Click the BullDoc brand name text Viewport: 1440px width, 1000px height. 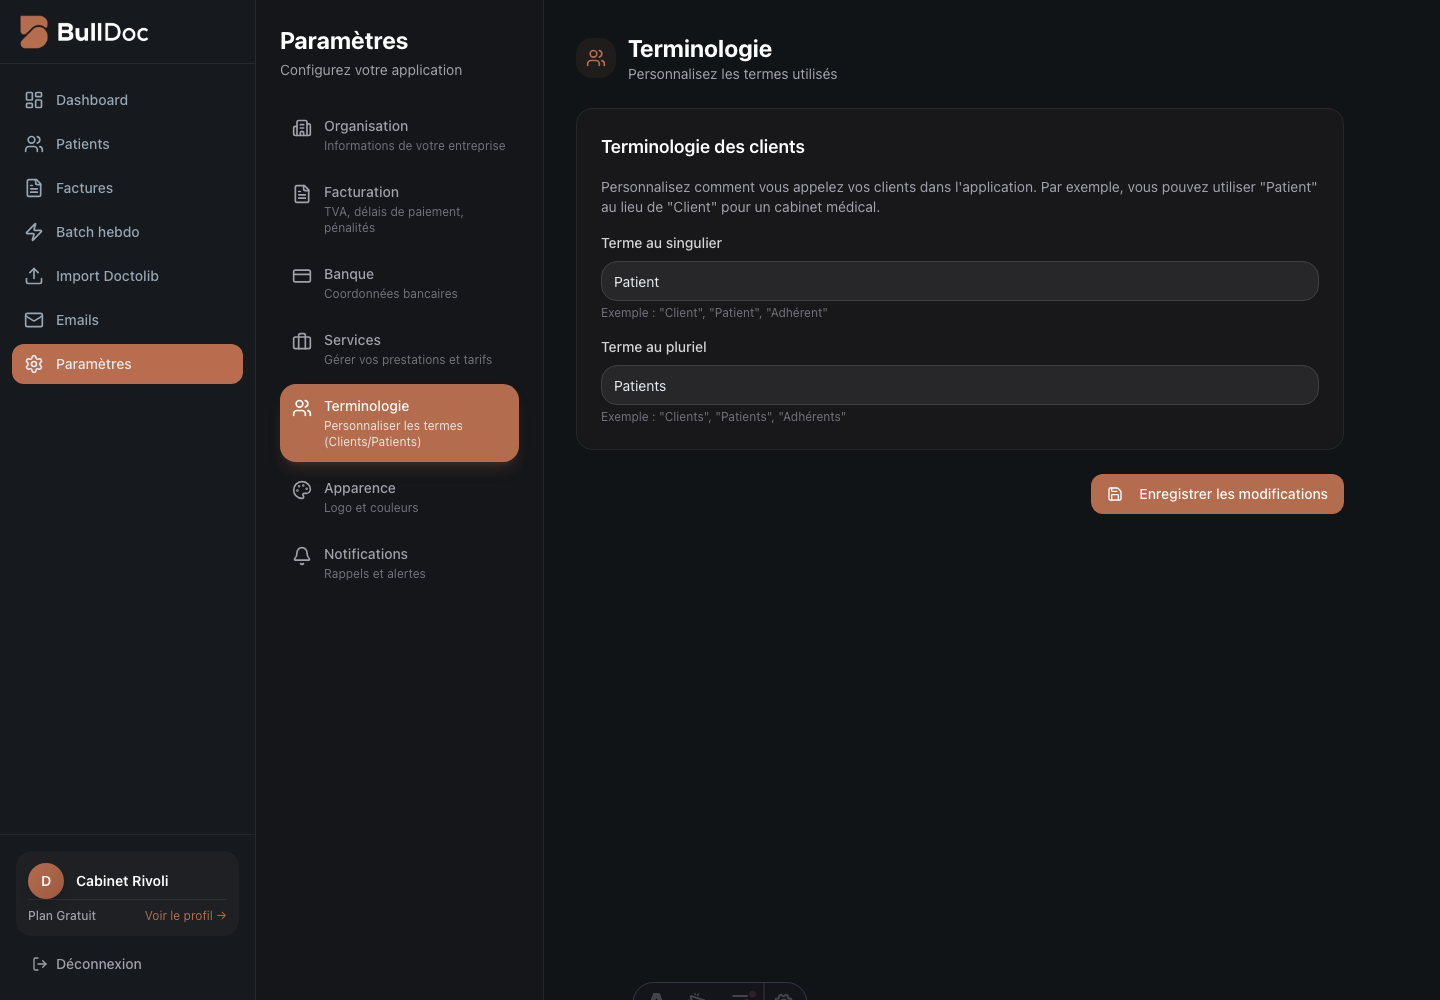point(103,32)
